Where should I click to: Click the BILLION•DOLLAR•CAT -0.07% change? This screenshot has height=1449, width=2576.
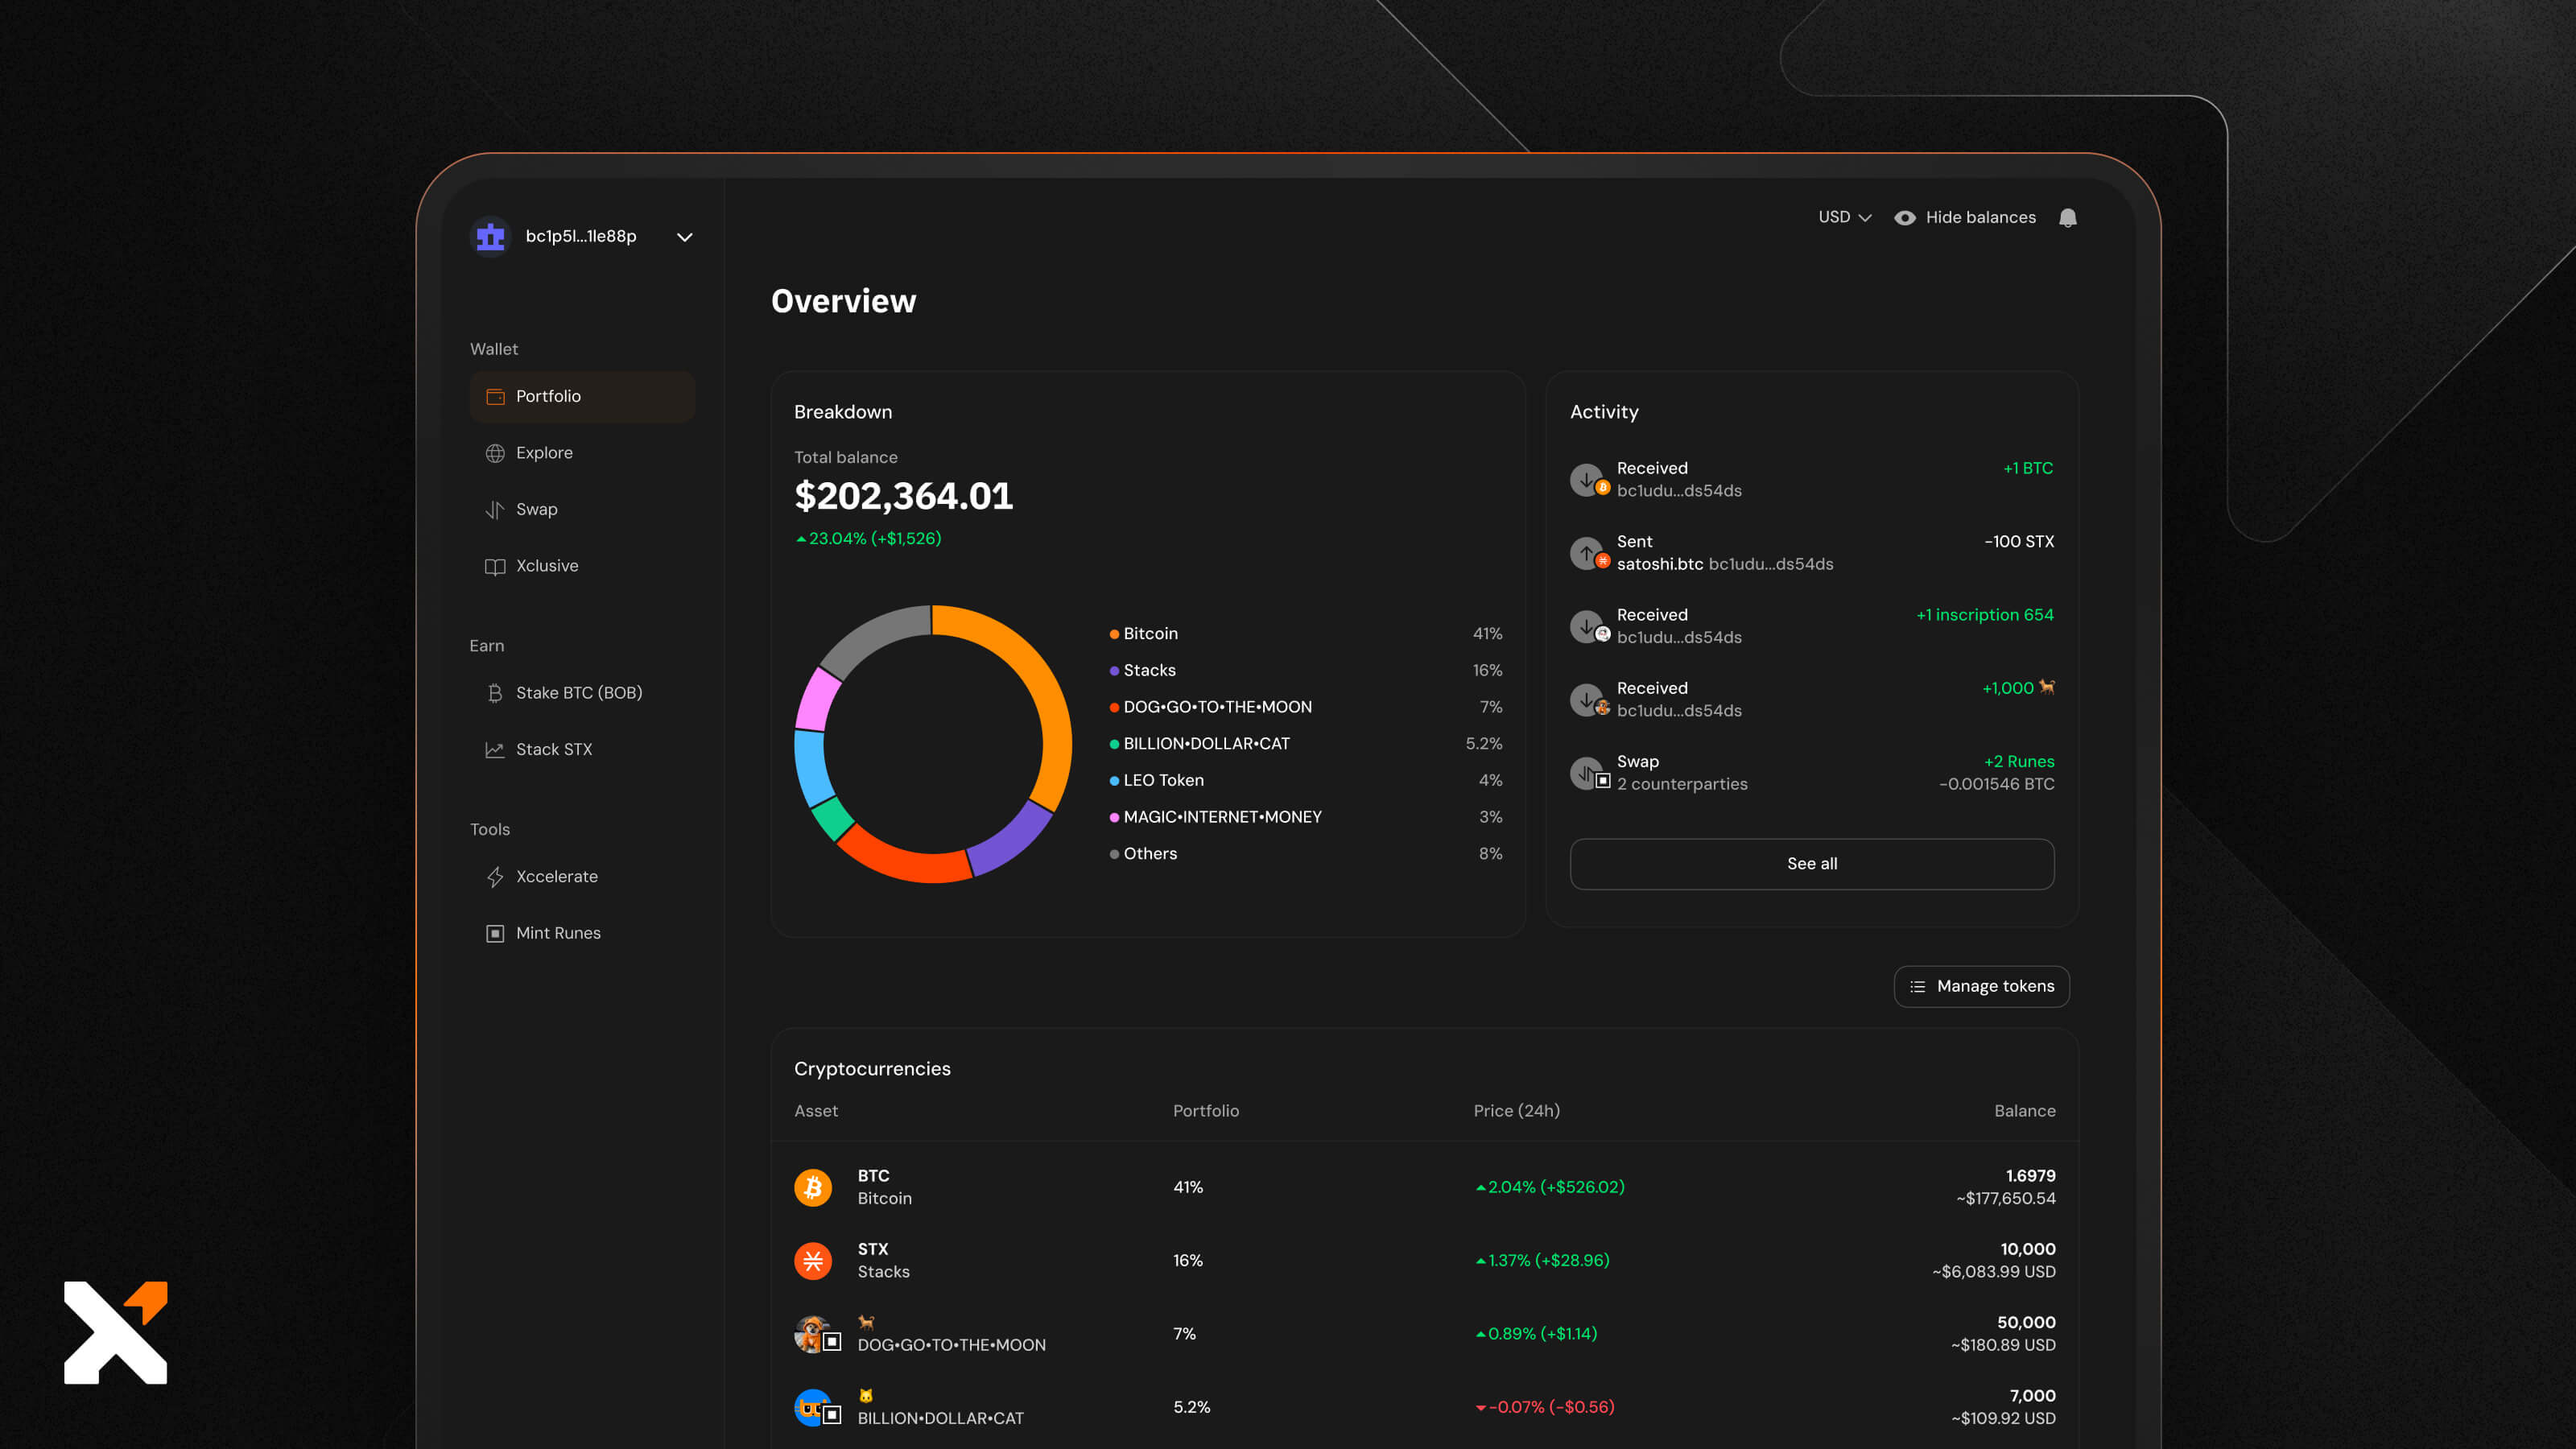(x=1545, y=1407)
